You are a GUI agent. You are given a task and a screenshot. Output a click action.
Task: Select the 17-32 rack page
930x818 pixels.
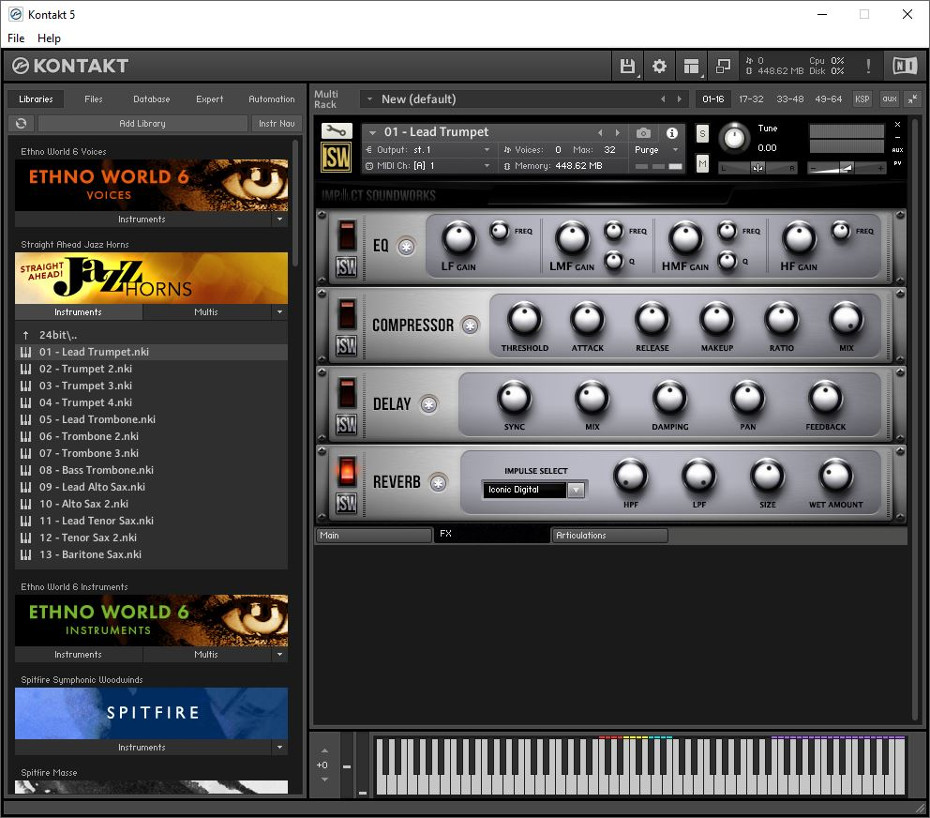click(751, 99)
